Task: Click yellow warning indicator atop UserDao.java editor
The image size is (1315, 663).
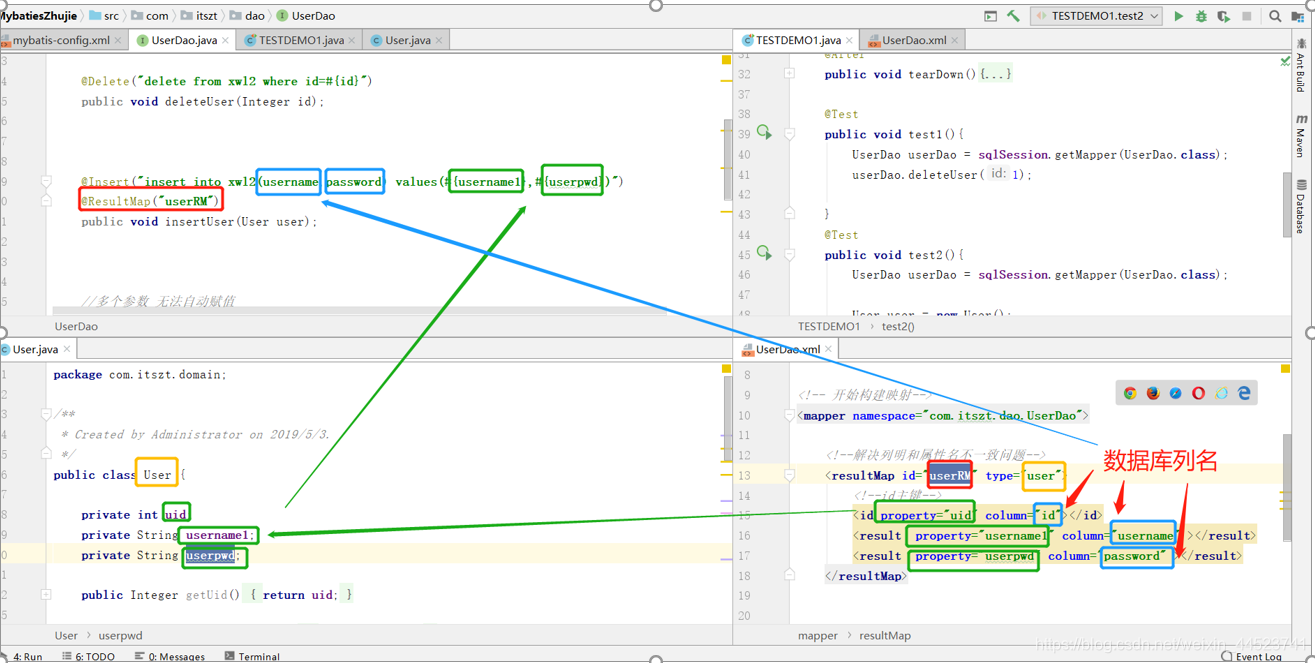Action: click(726, 61)
